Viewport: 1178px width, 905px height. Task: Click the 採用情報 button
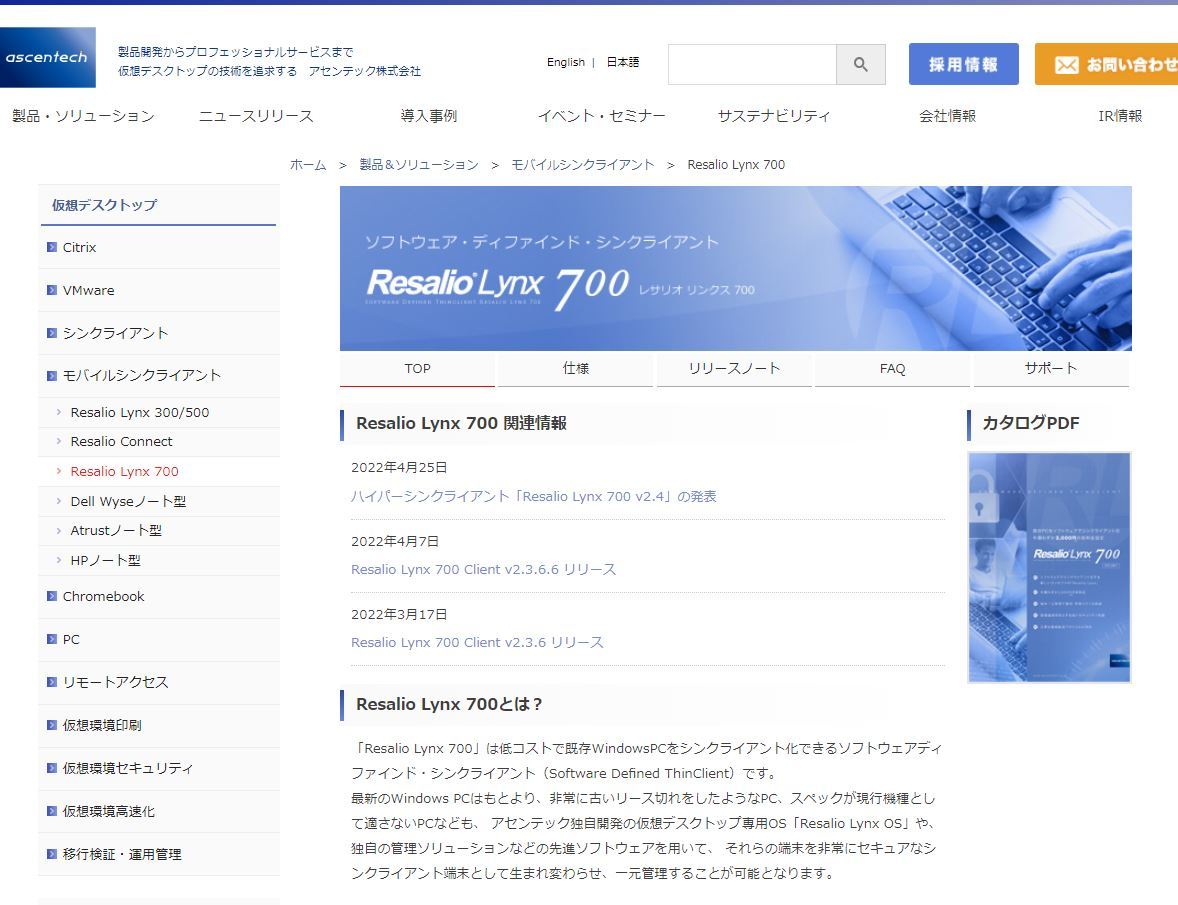point(964,65)
